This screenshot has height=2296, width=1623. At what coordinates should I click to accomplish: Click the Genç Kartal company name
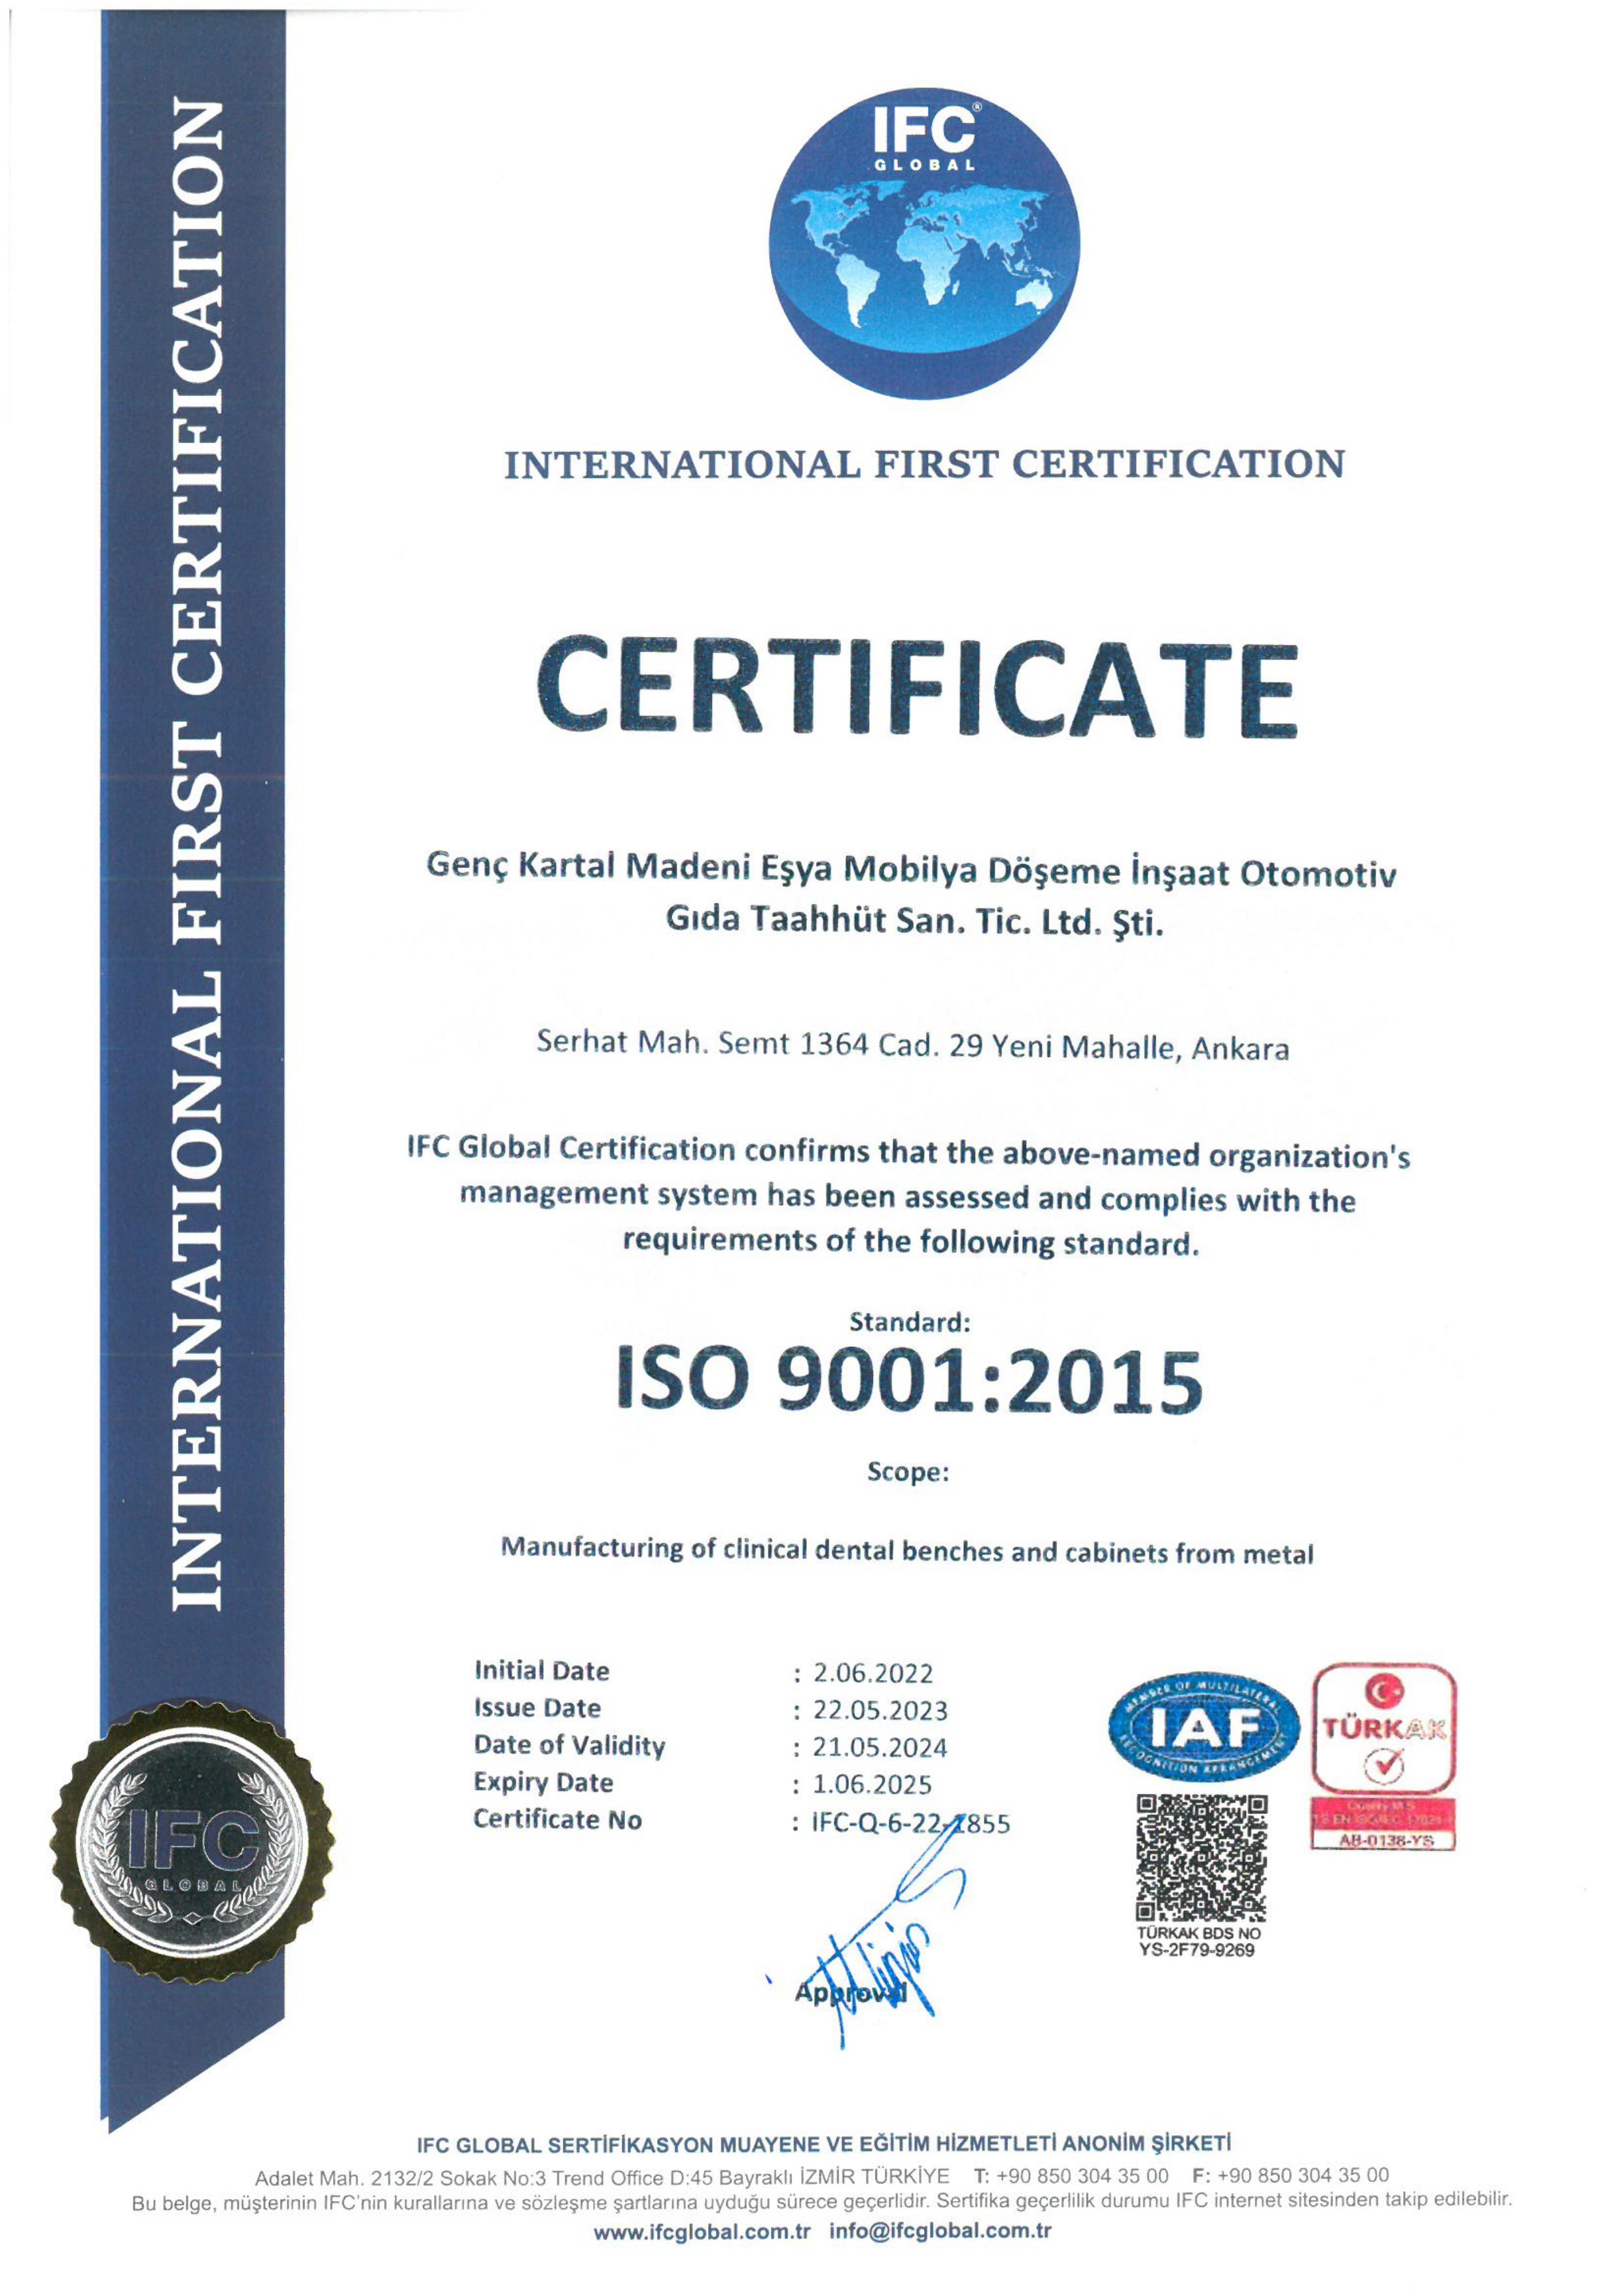(x=910, y=892)
